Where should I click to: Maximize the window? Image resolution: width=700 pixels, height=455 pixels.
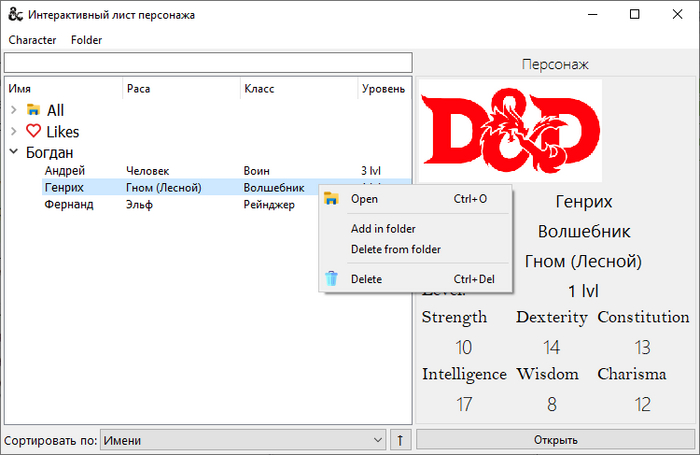(634, 14)
